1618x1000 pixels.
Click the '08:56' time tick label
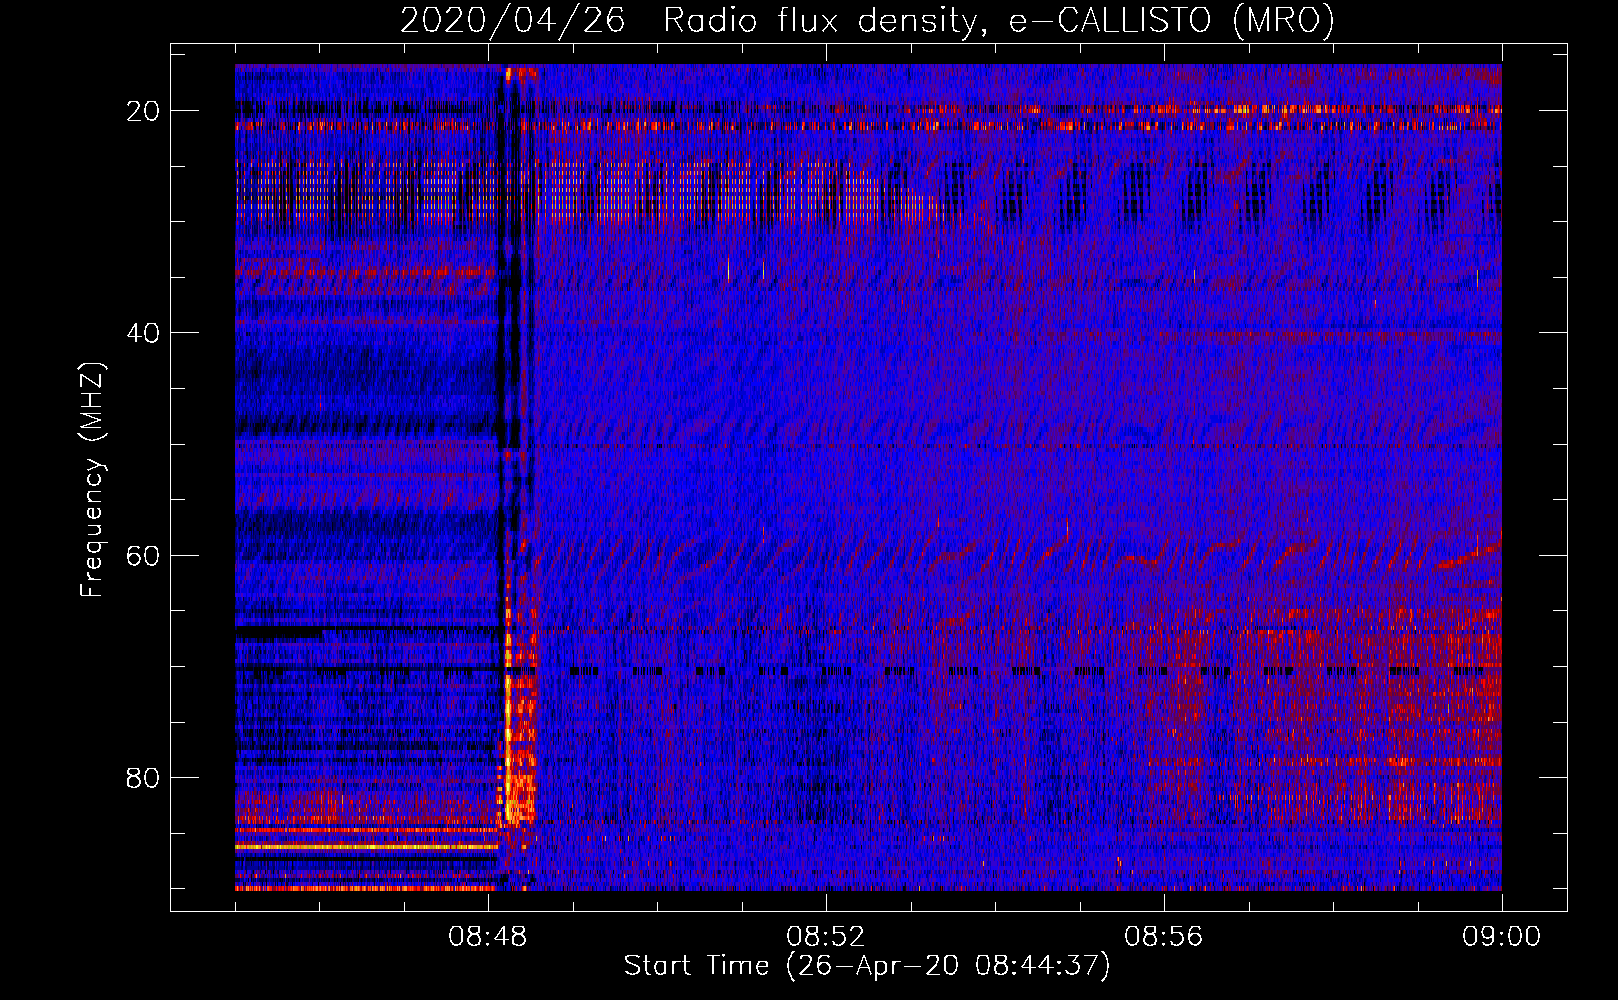click(x=1164, y=937)
